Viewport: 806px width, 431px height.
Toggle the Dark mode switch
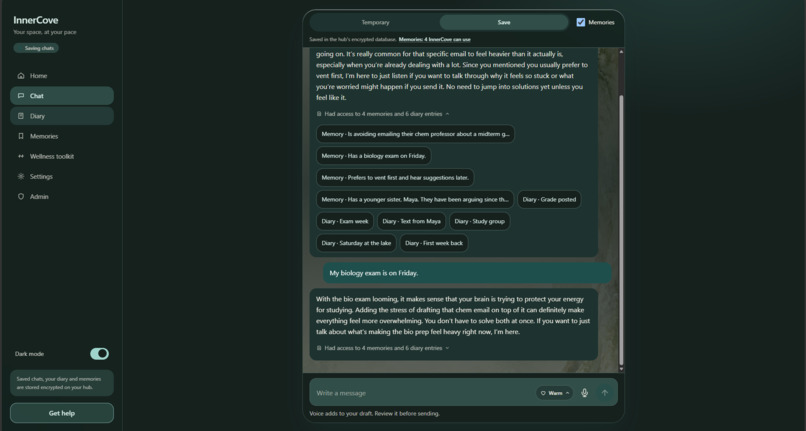99,354
